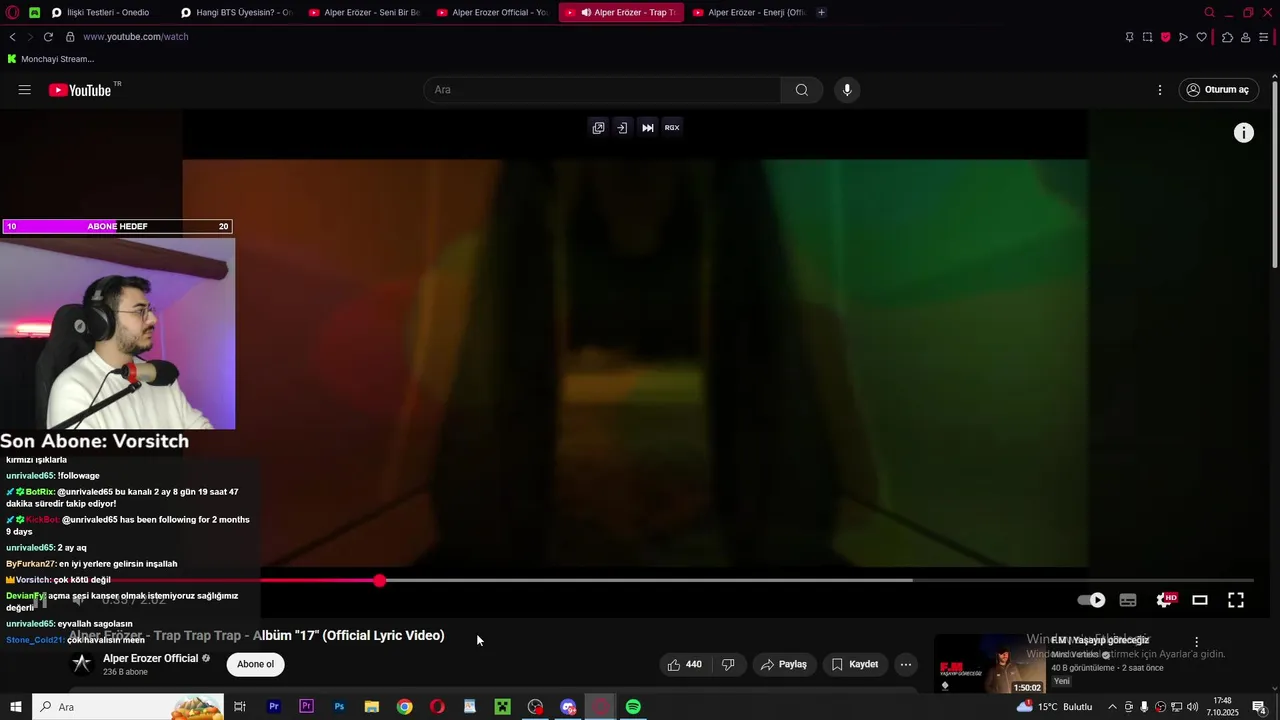Image resolution: width=1280 pixels, height=720 pixels.
Task: Open Opera easy setup menu icon
Action: tap(1264, 37)
